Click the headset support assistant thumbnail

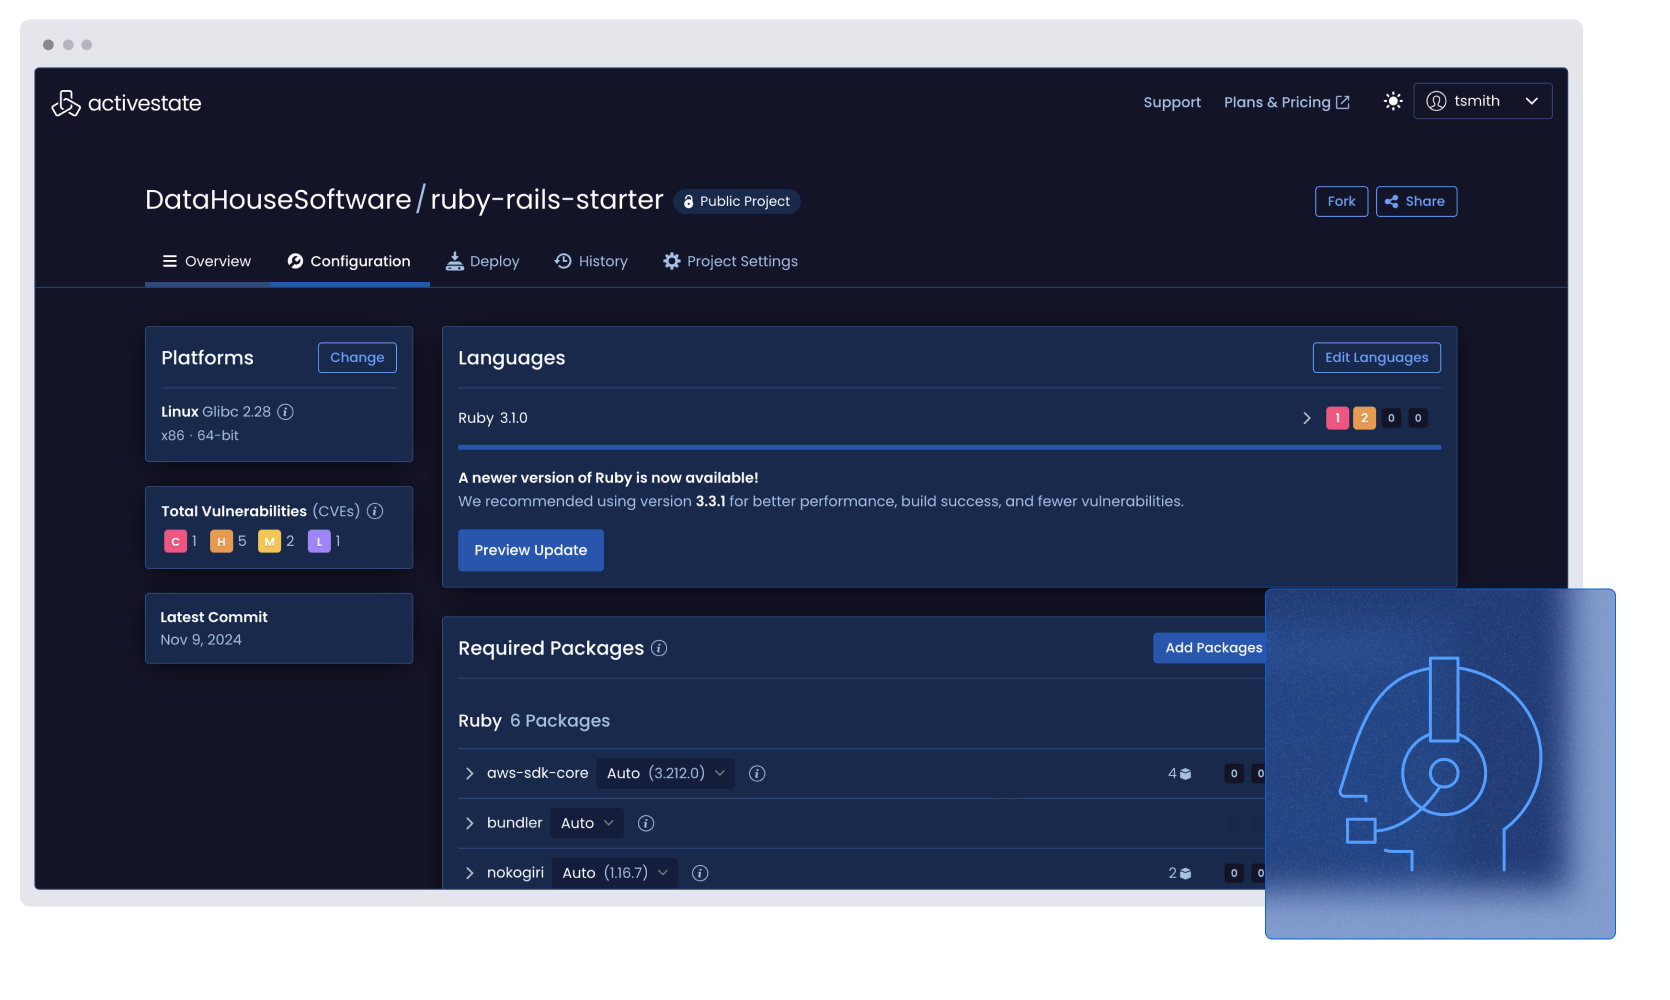click(x=1440, y=764)
